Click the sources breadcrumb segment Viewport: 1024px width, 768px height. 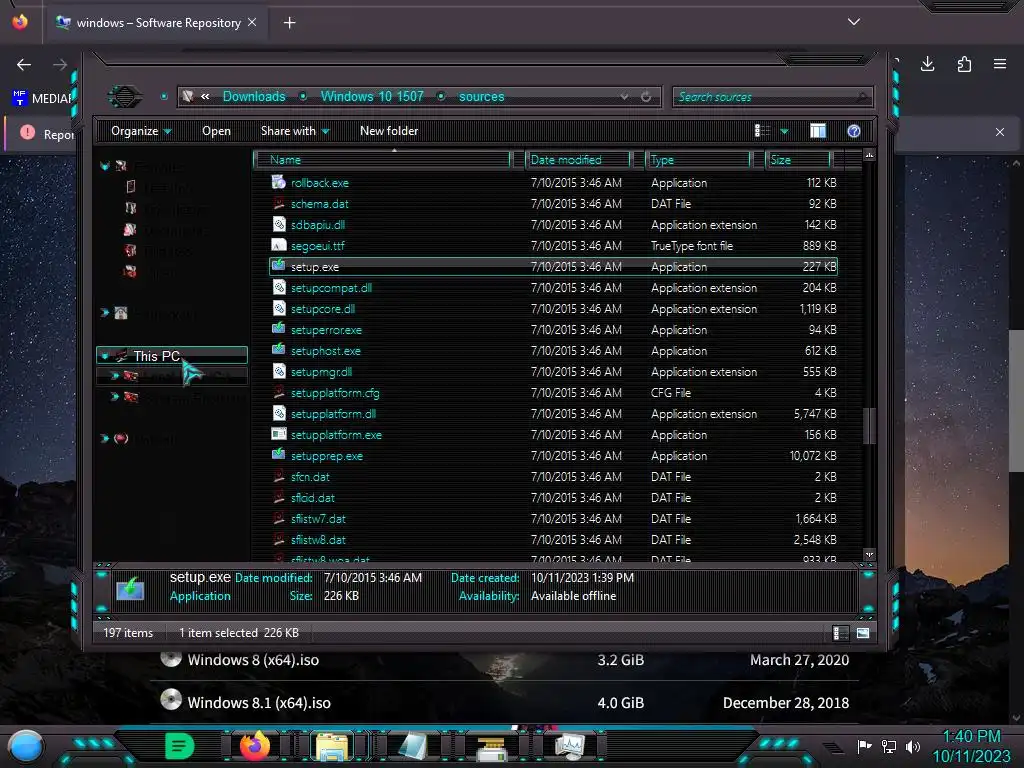pyautogui.click(x=481, y=97)
